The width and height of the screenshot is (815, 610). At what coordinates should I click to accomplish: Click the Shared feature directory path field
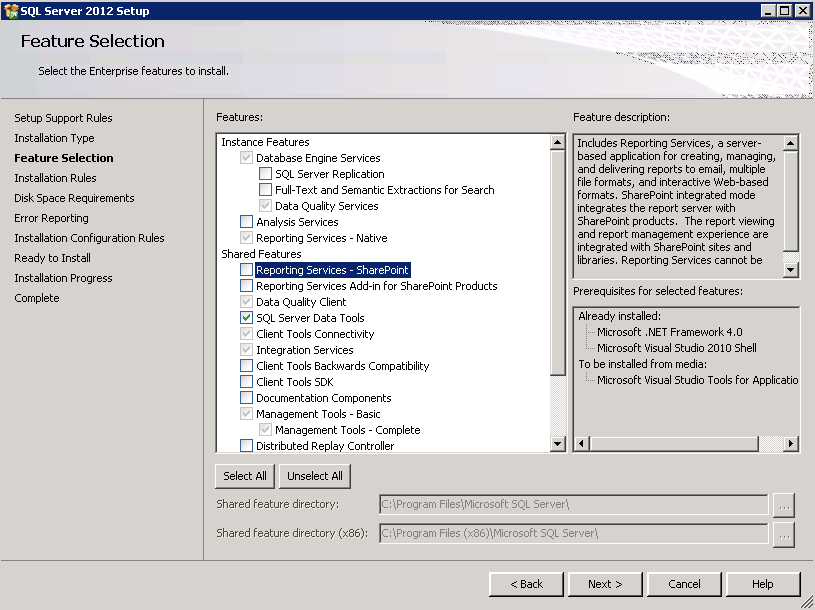click(574, 505)
